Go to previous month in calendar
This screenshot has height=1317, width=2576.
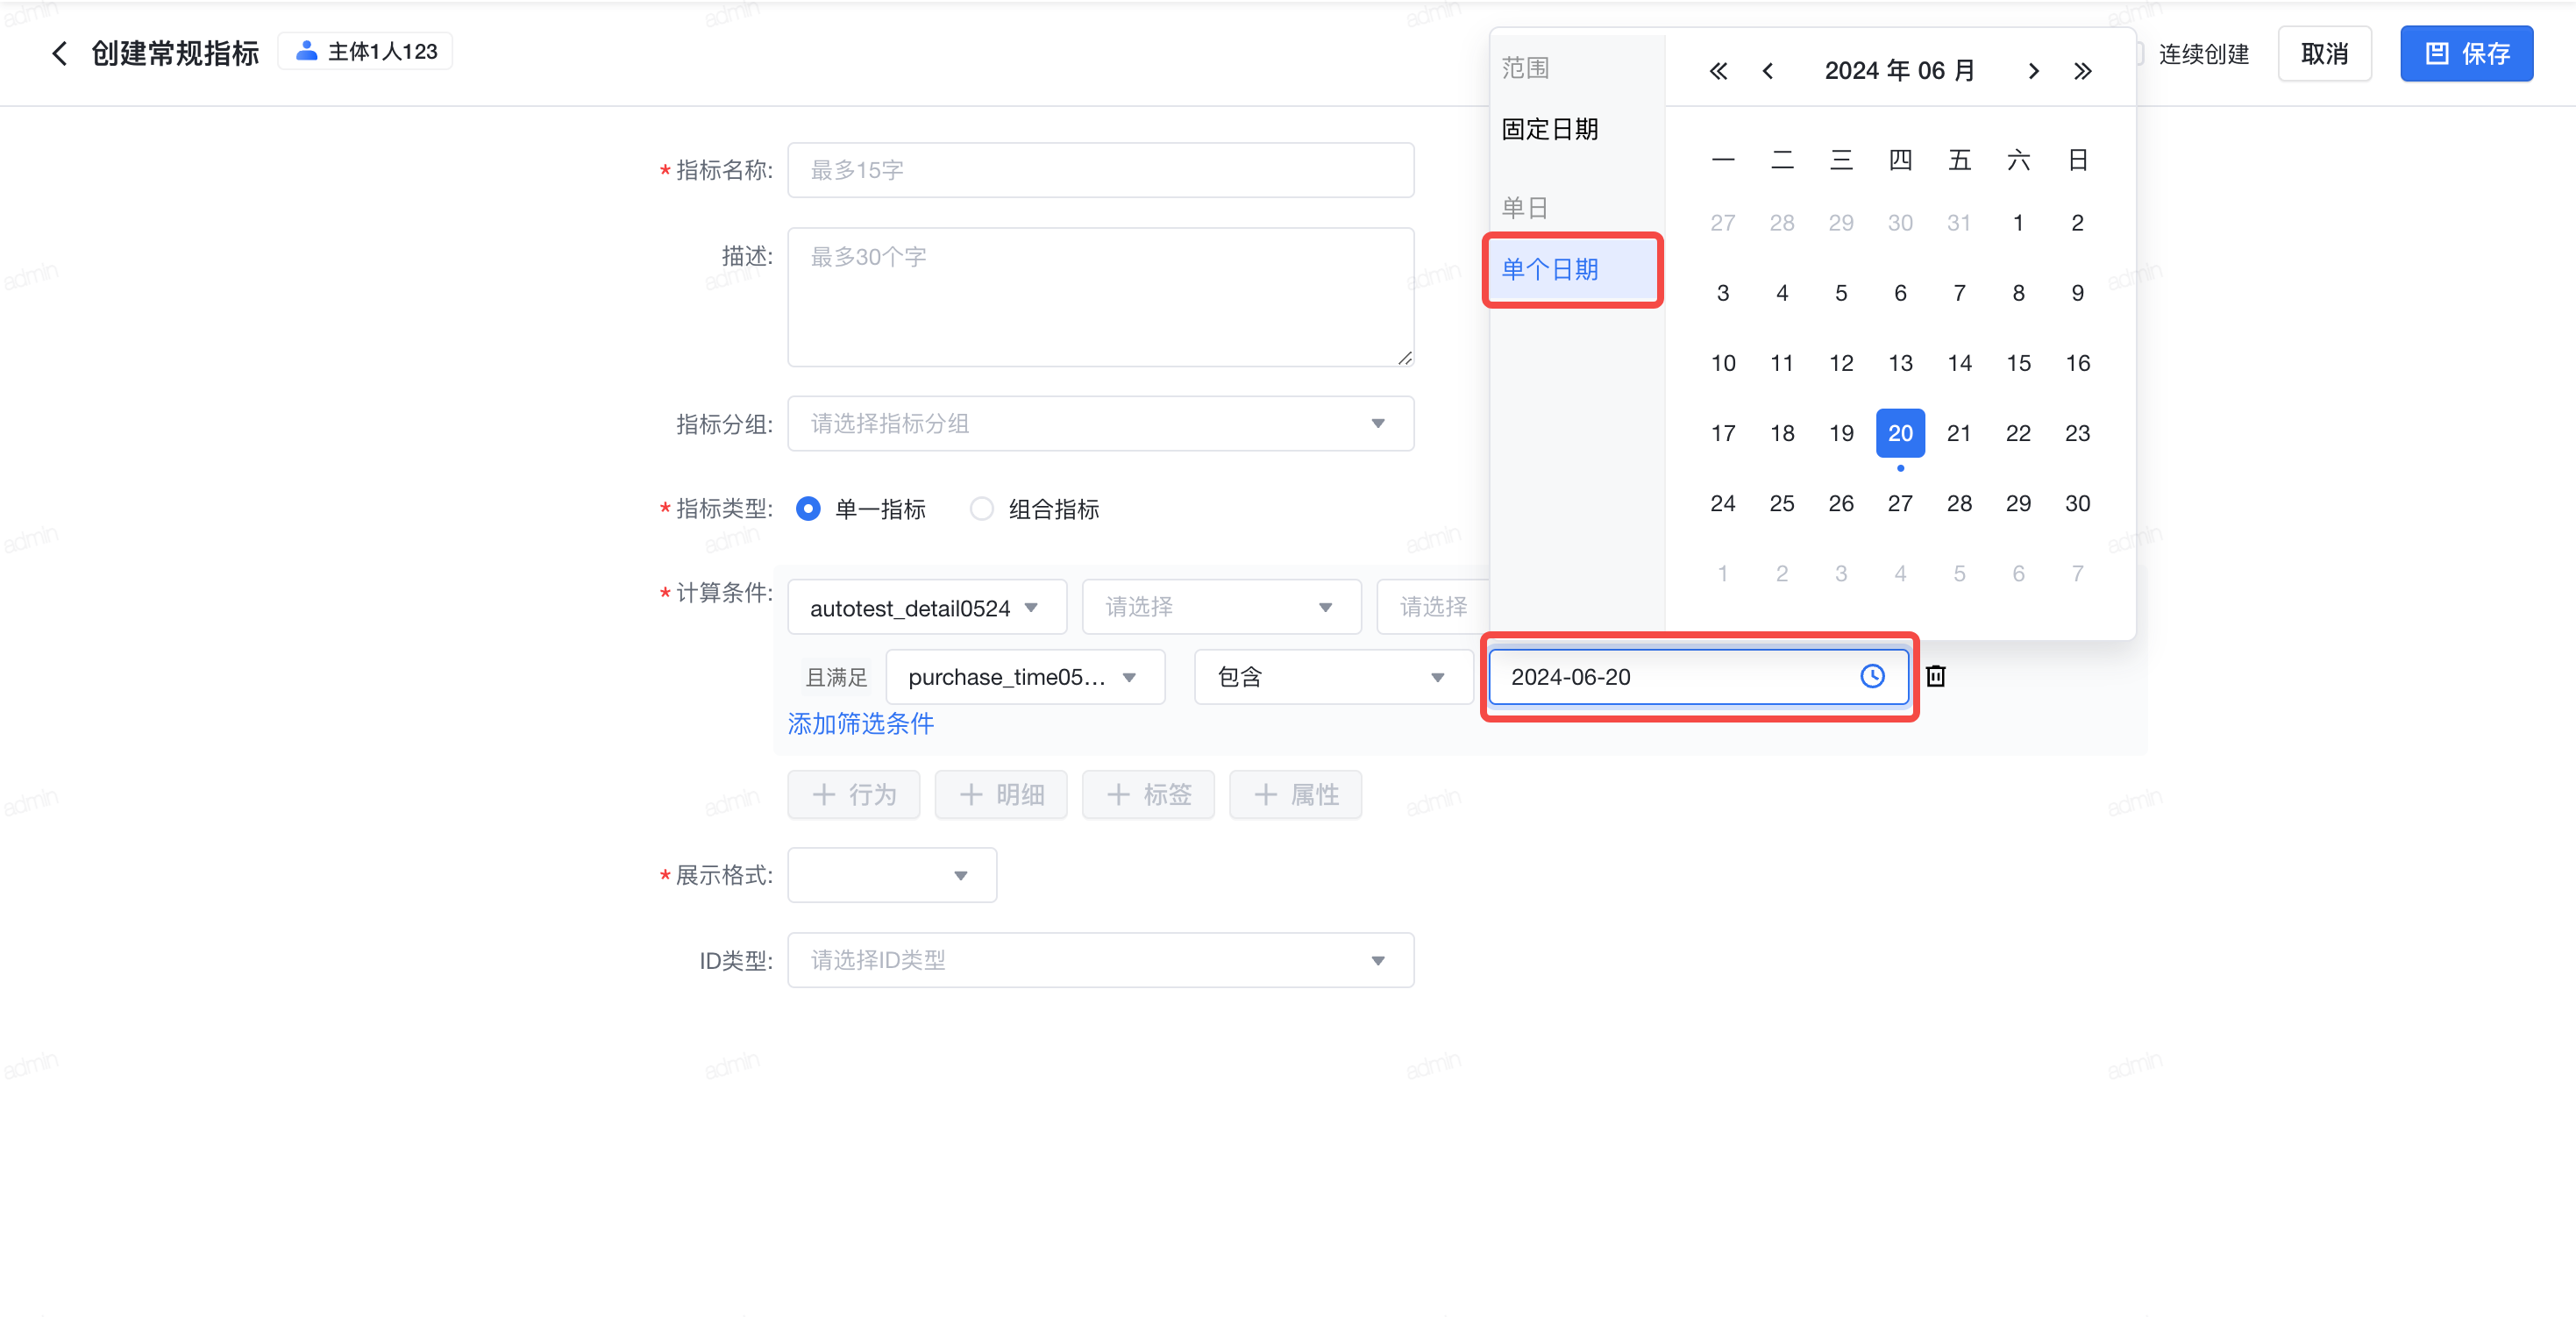click(x=1768, y=71)
